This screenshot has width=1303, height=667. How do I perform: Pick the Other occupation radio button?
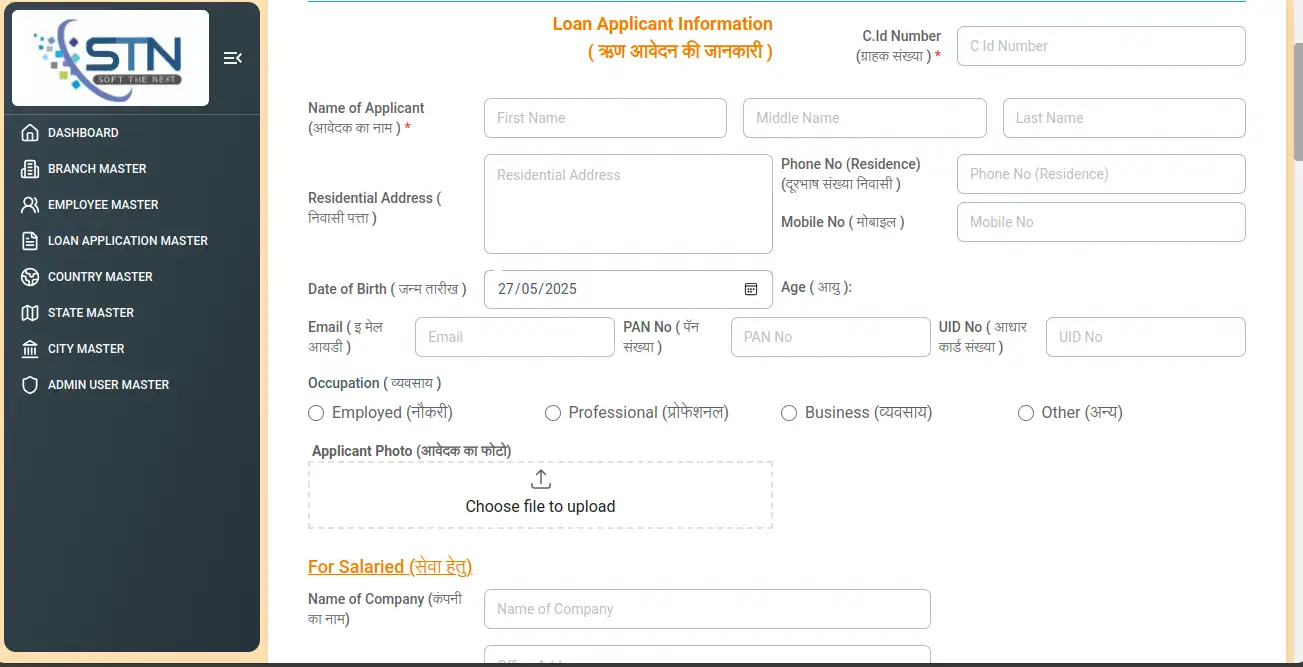[1025, 413]
